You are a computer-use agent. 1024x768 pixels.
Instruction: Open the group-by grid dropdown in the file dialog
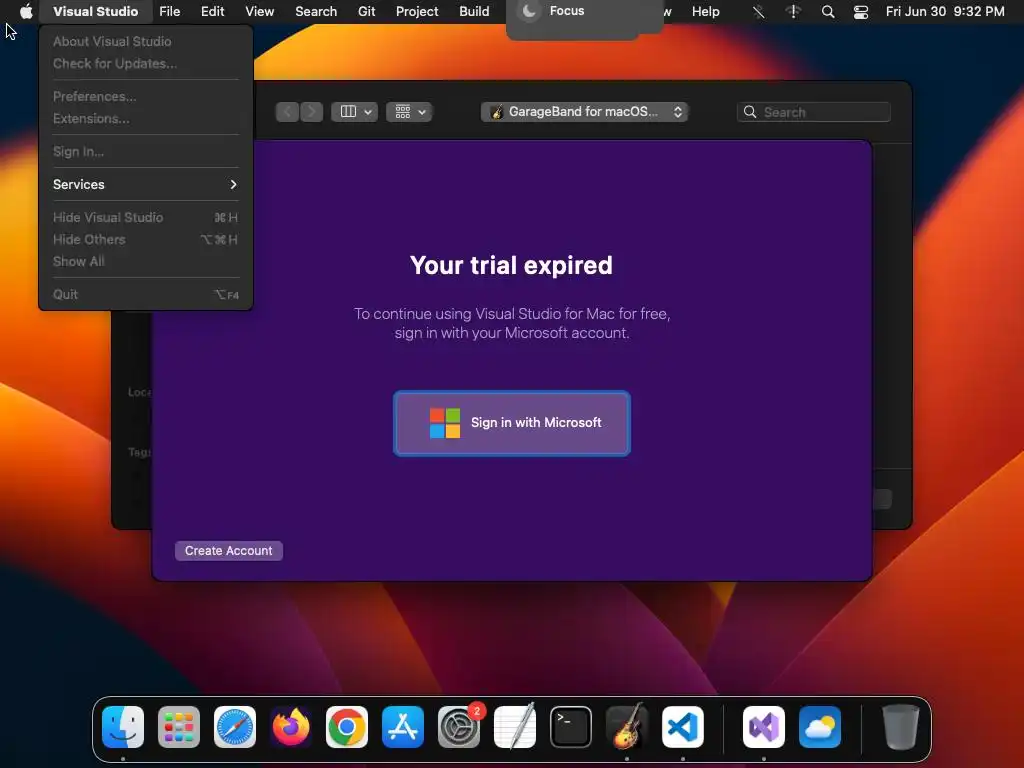click(x=409, y=112)
